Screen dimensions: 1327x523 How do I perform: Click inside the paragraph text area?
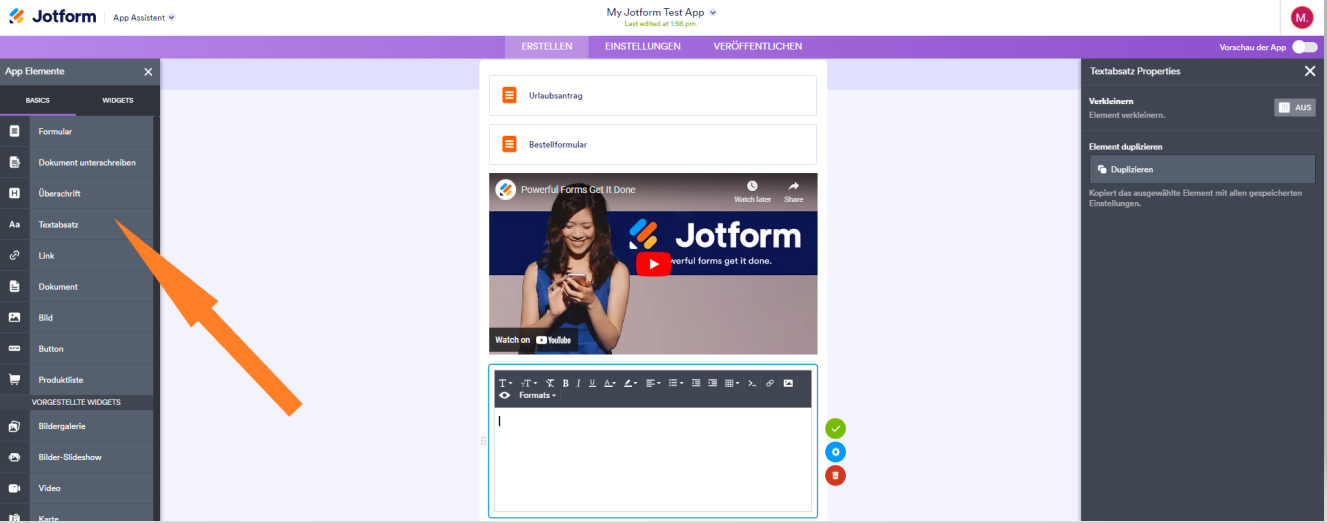point(653,459)
